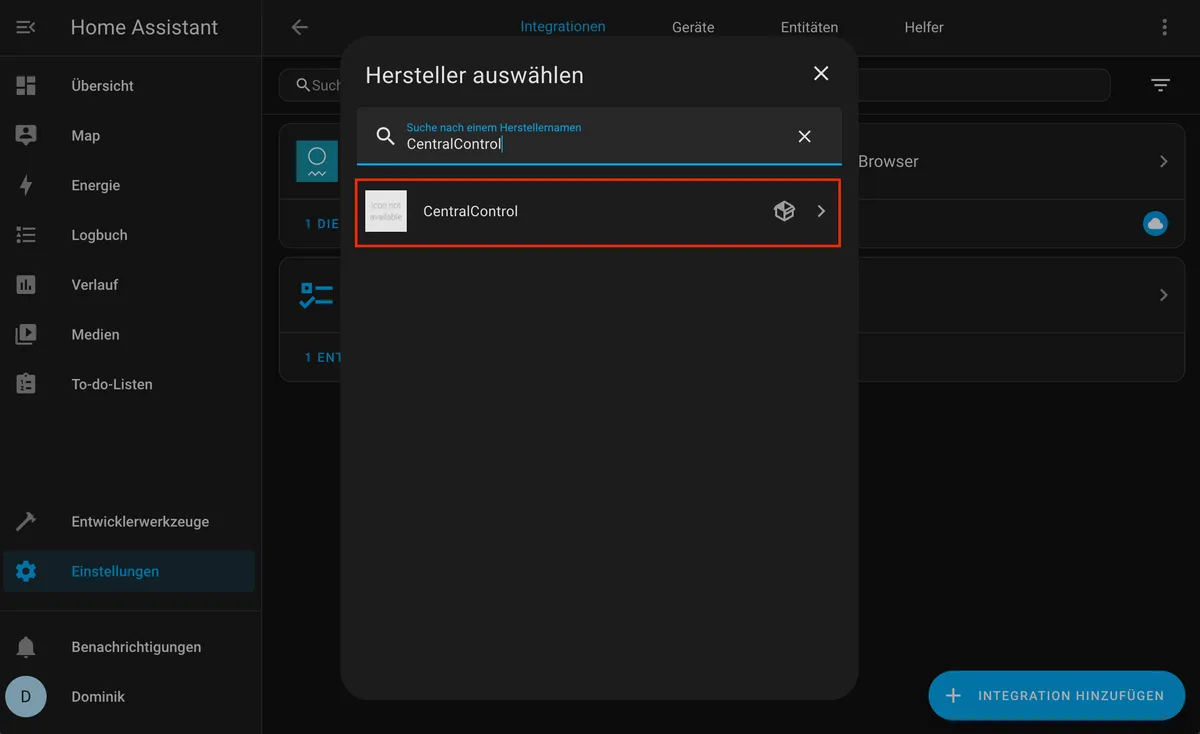Screen dimensions: 1200x734
Task: Clear the manufacturer search field
Action: [804, 137]
